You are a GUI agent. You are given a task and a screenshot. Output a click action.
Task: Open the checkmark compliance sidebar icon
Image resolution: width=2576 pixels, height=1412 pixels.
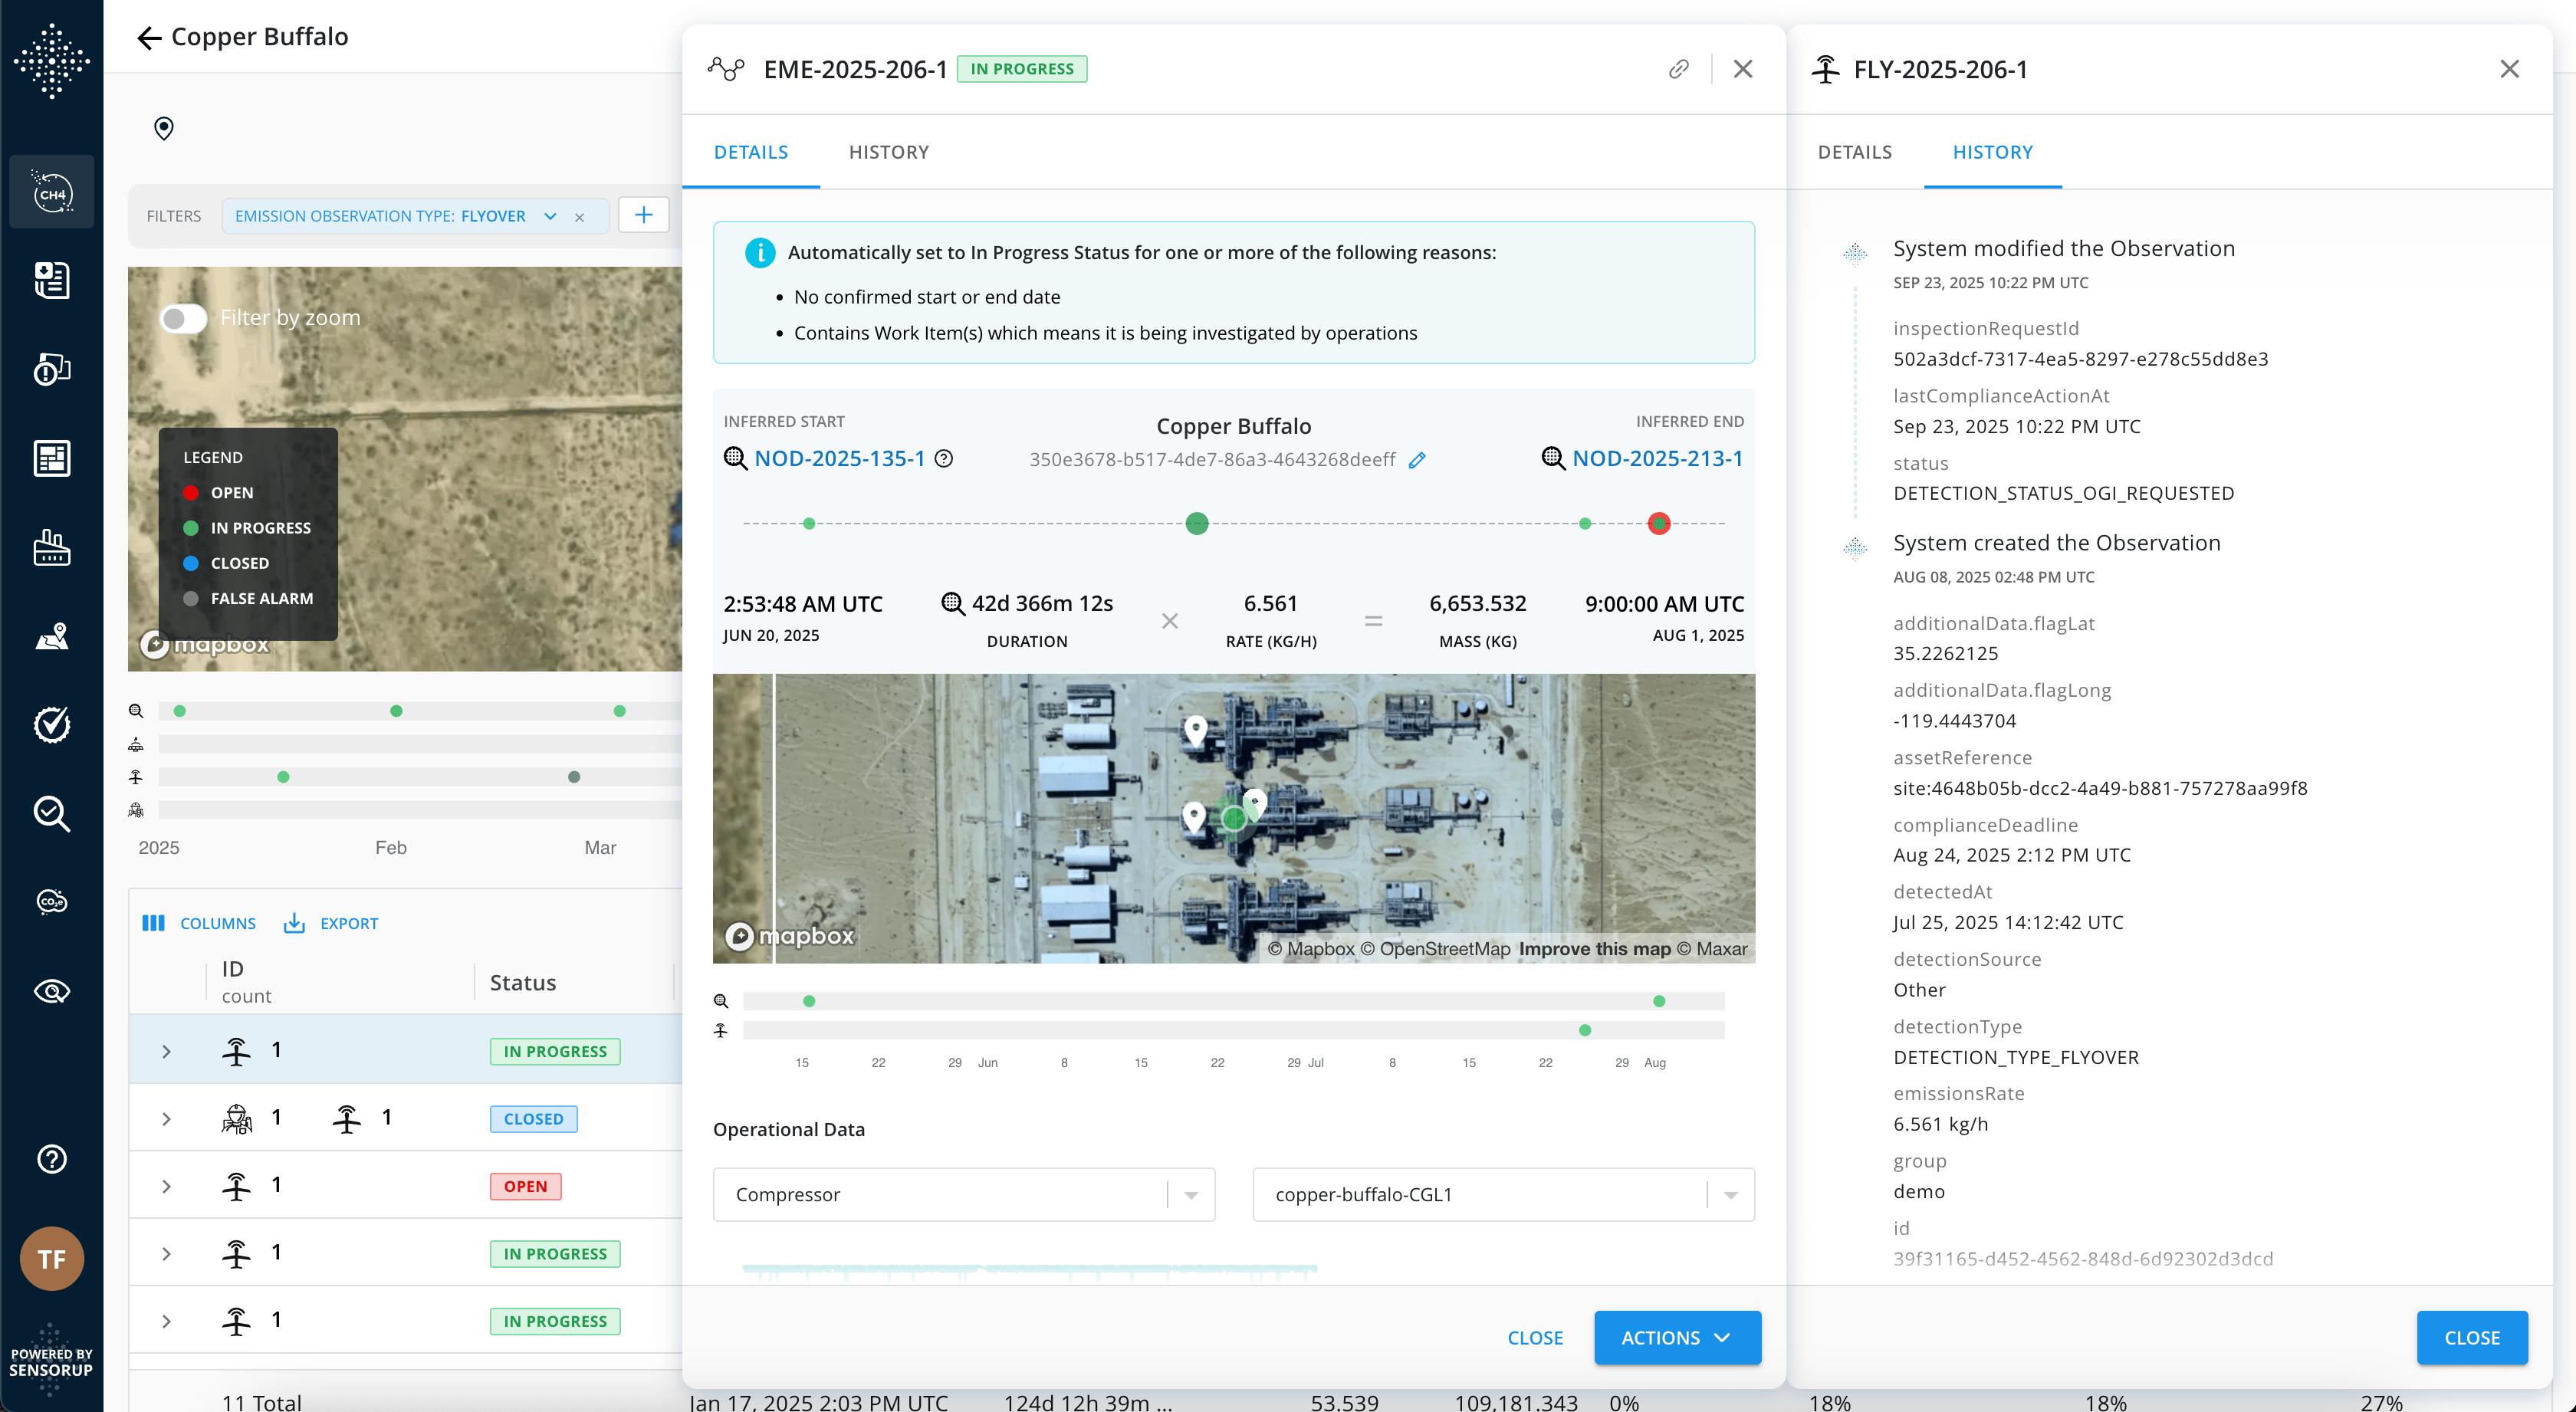pos(52,724)
